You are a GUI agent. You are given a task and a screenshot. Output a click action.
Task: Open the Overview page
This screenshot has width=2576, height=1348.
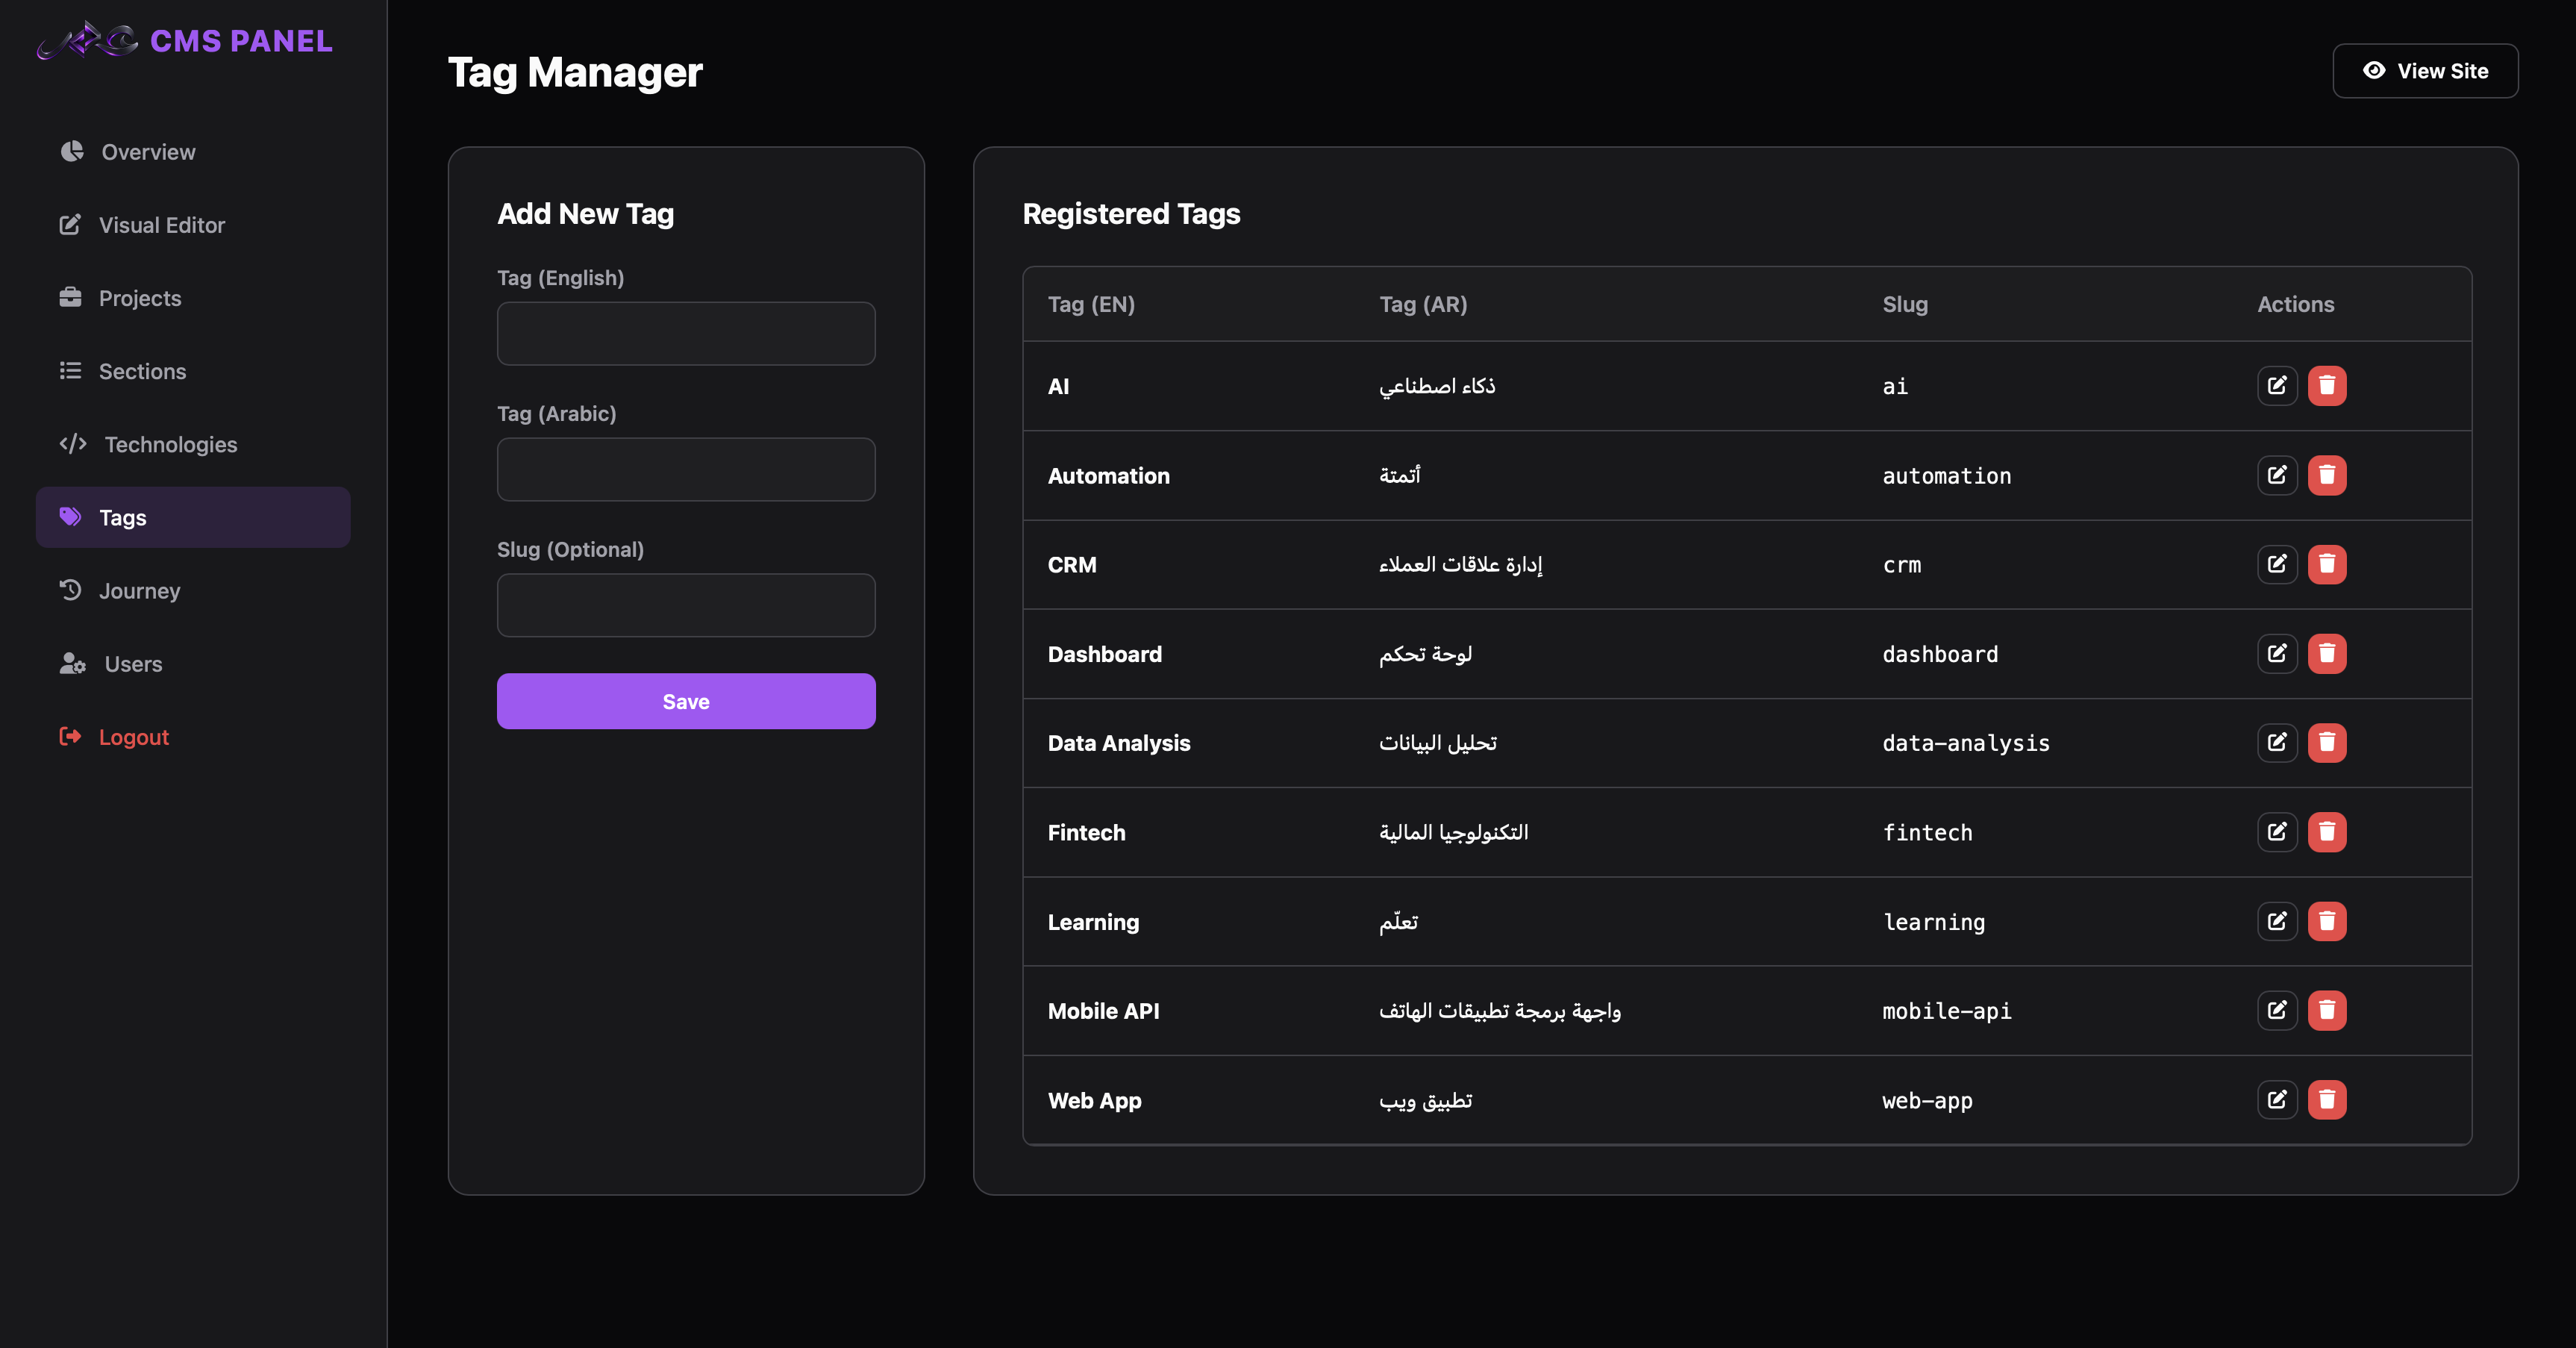point(193,152)
